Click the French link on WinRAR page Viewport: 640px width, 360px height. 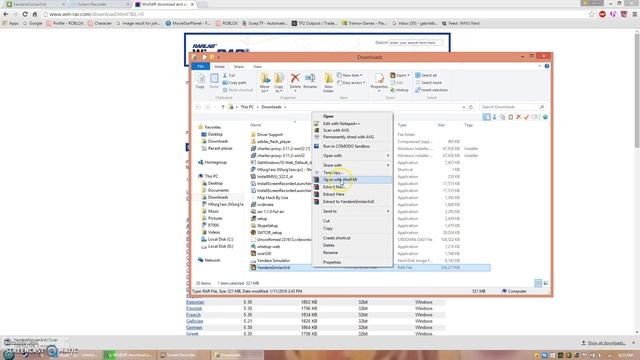click(x=193, y=315)
